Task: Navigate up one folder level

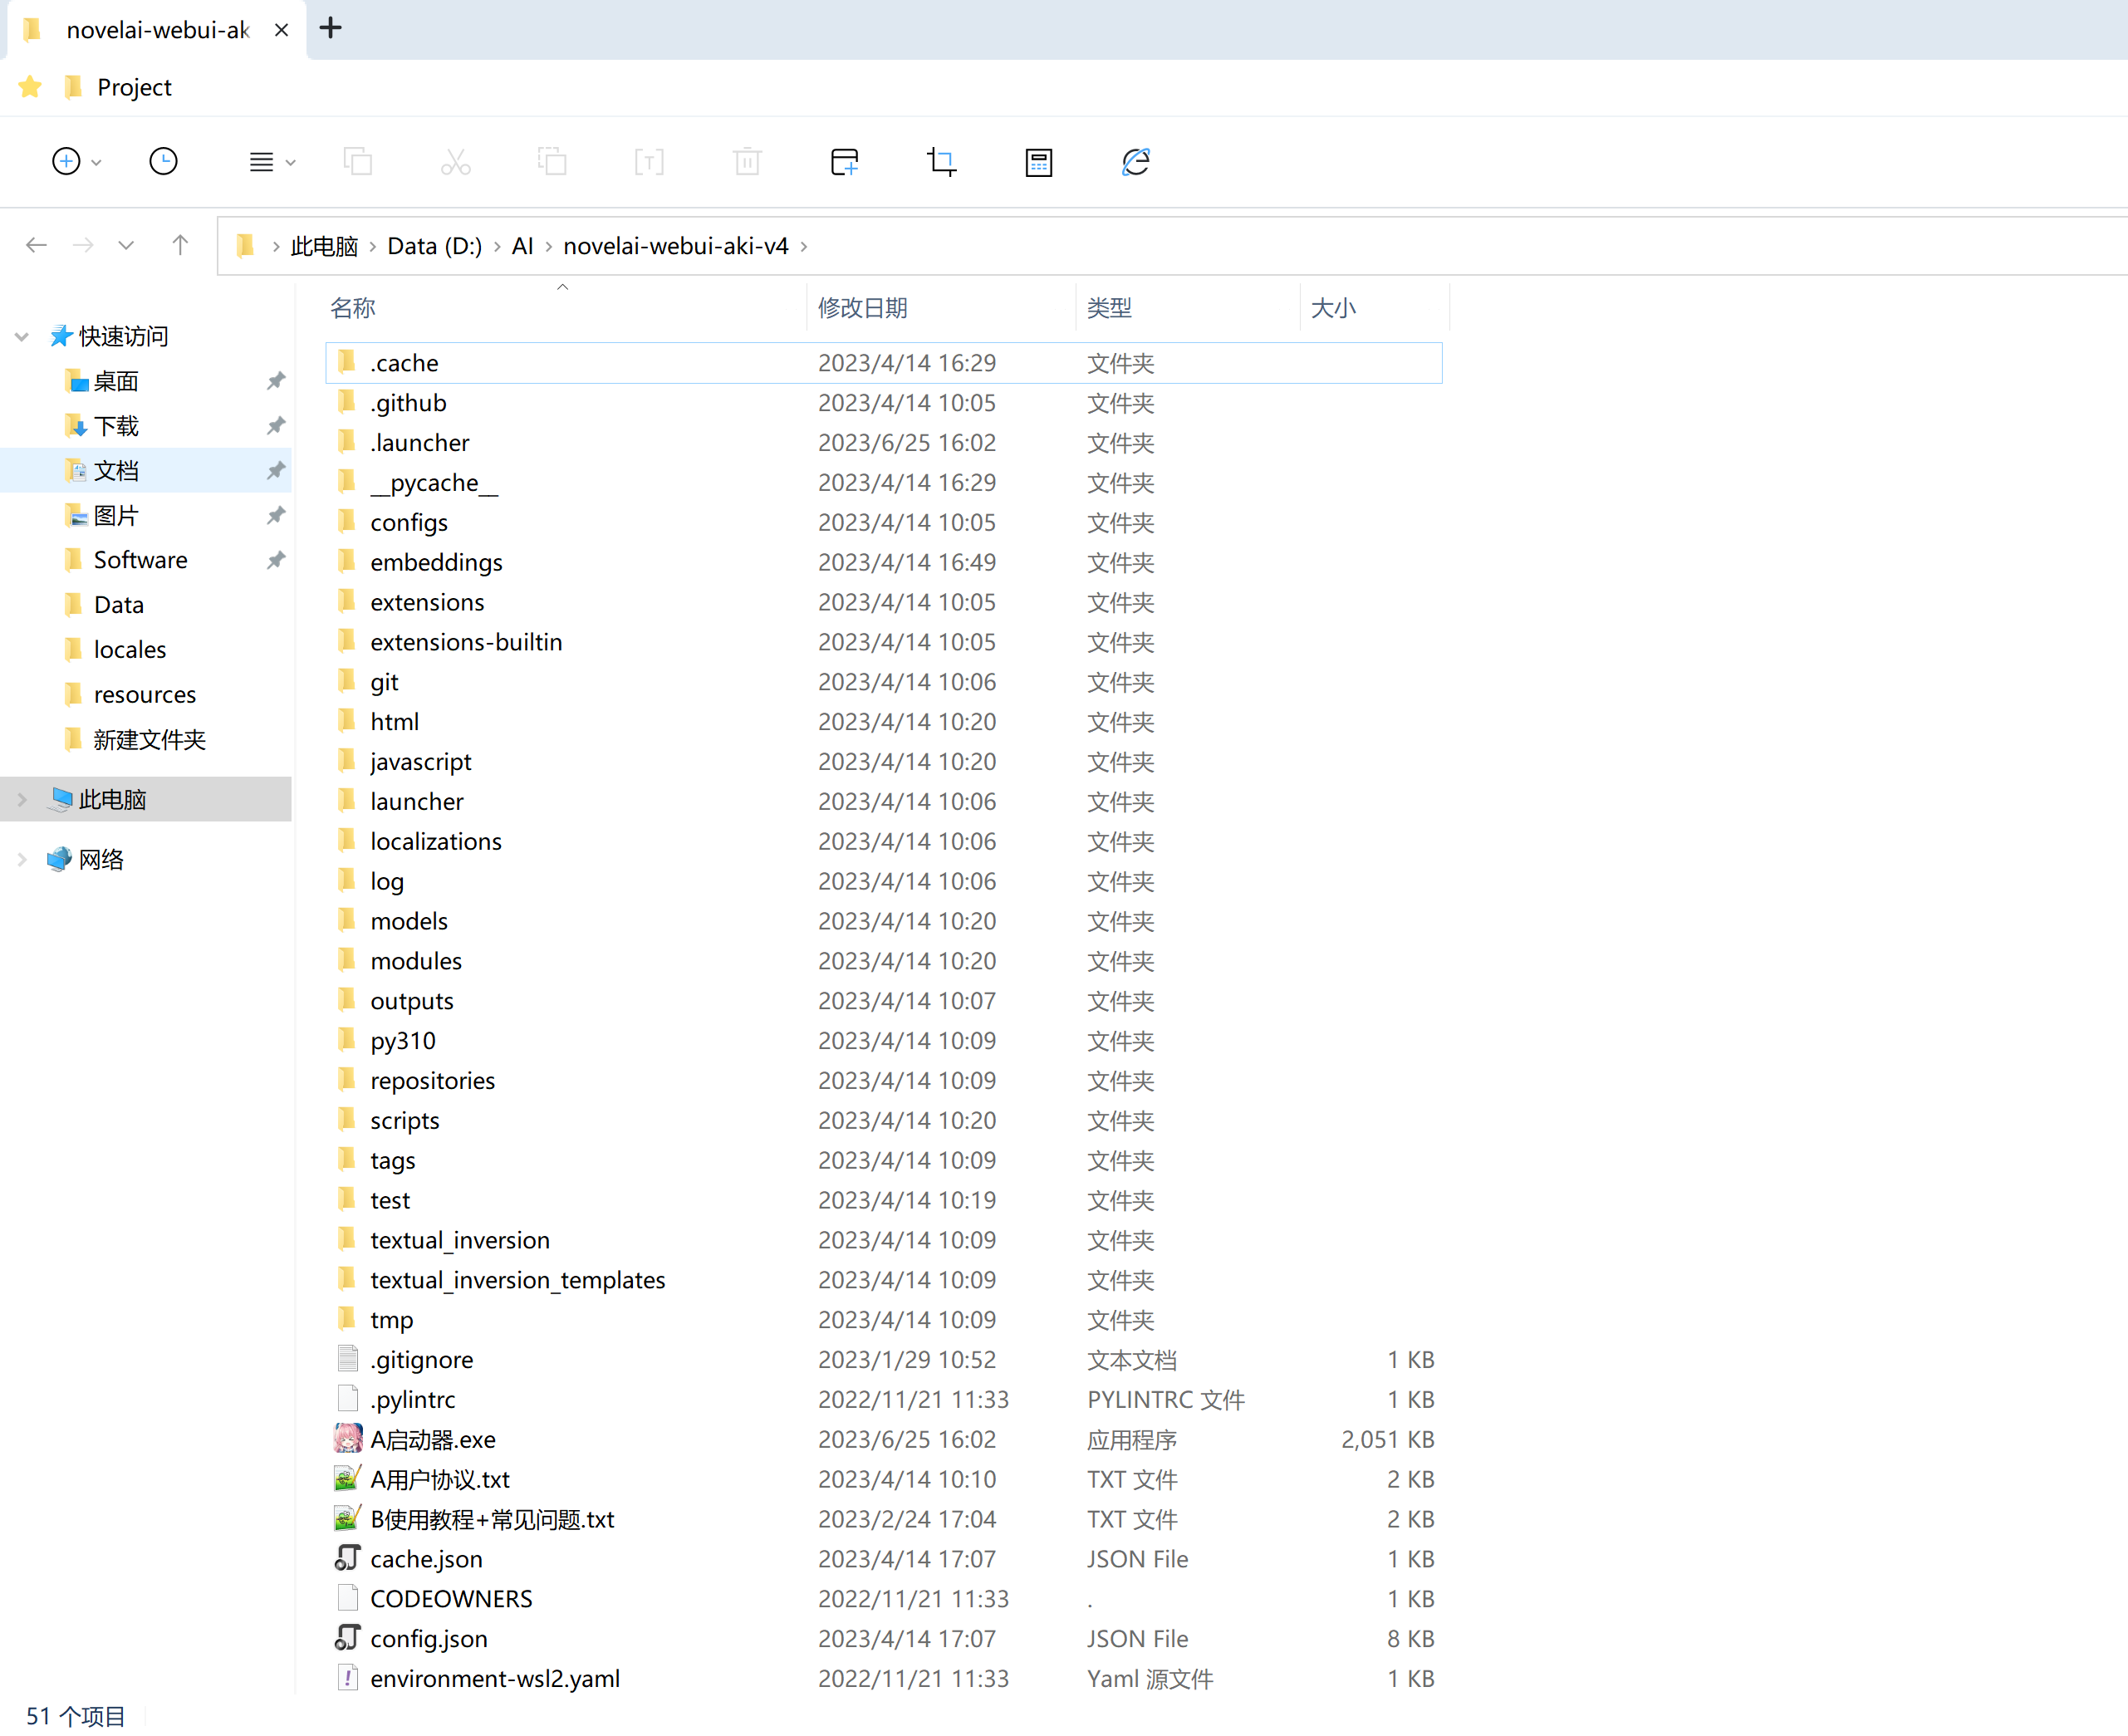Action: pyautogui.click(x=180, y=245)
